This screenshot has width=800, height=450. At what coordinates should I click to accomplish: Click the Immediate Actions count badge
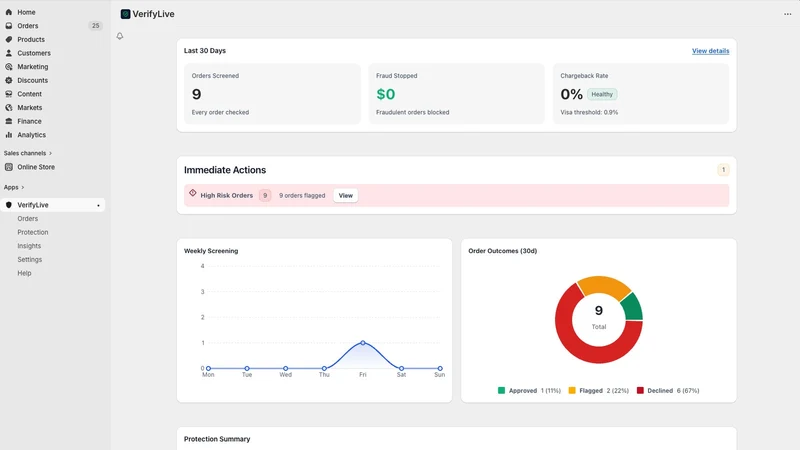click(723, 170)
